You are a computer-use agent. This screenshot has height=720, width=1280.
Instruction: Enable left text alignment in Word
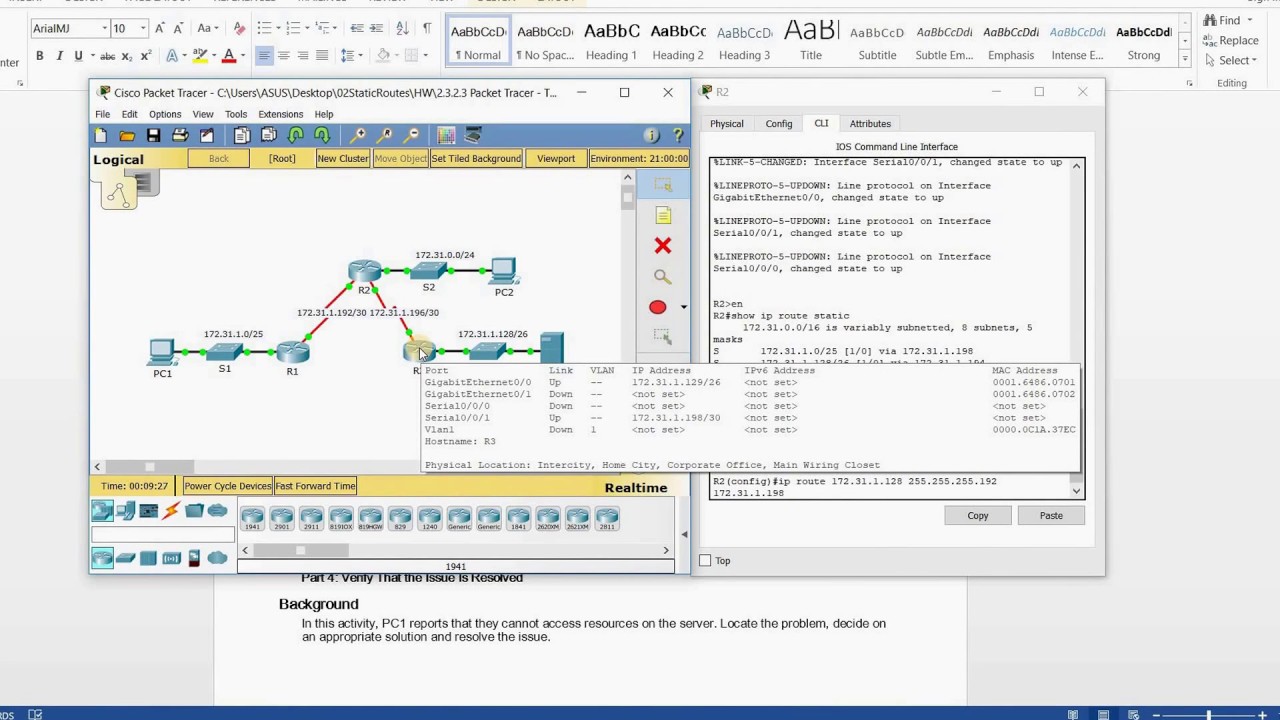coord(264,56)
